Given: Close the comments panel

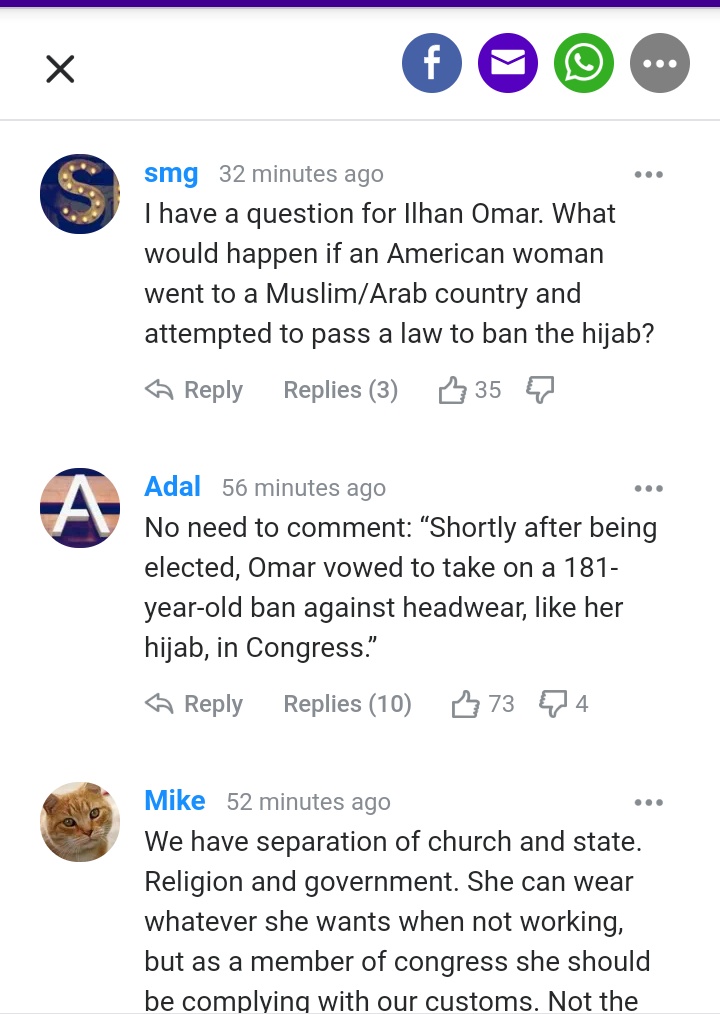Looking at the screenshot, I should pos(60,69).
